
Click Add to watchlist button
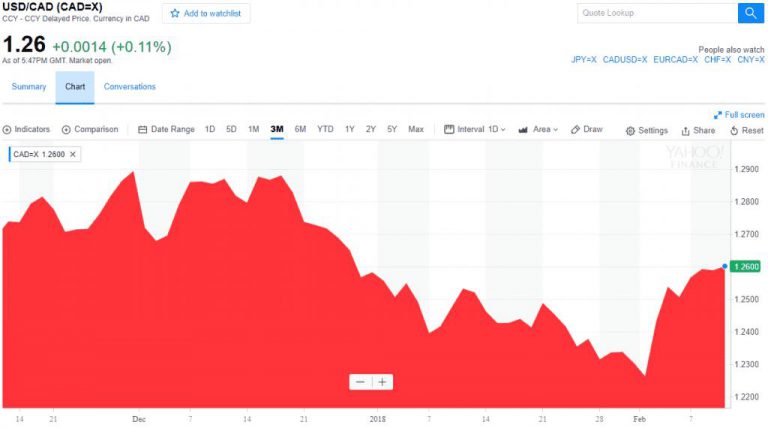point(206,14)
